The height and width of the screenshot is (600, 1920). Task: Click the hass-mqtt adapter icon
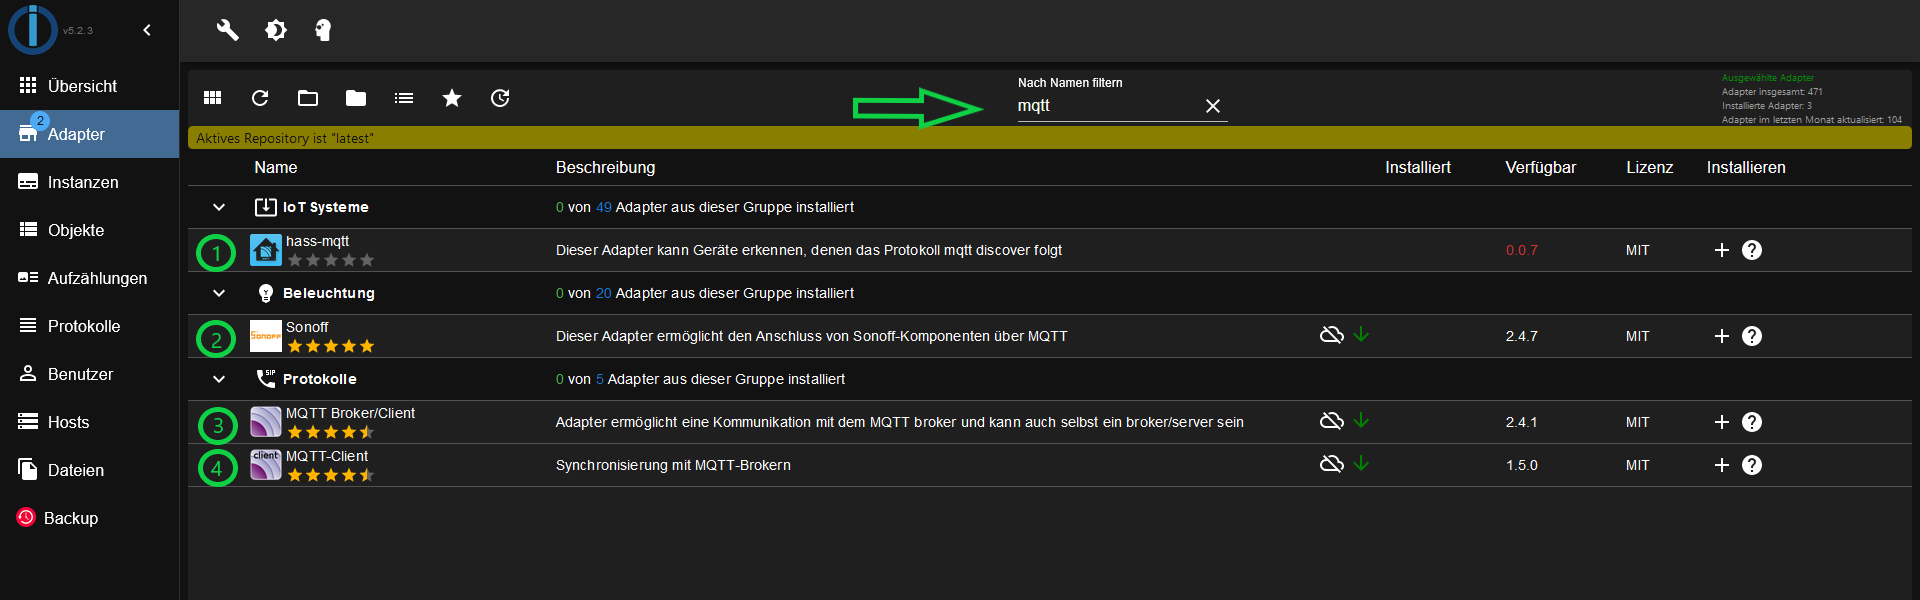coord(266,250)
